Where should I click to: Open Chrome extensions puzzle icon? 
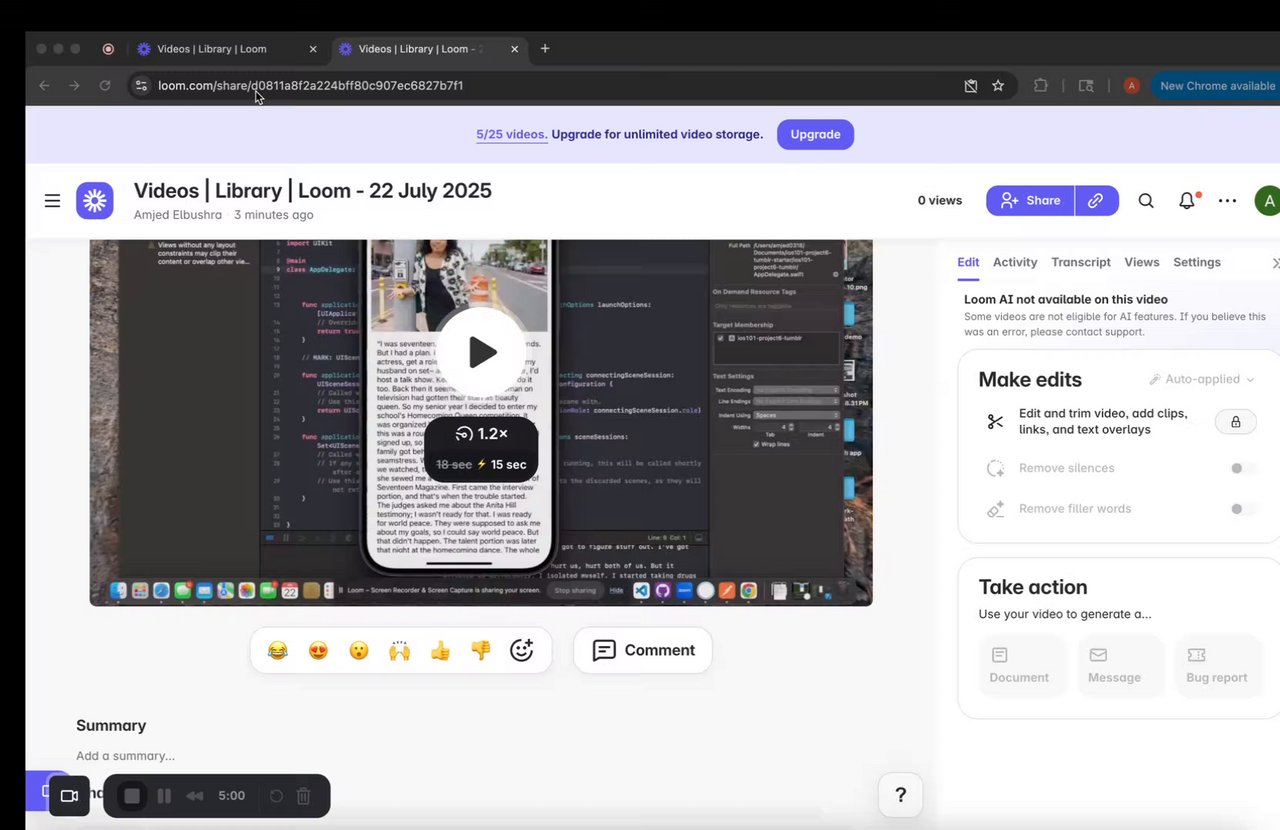1041,86
